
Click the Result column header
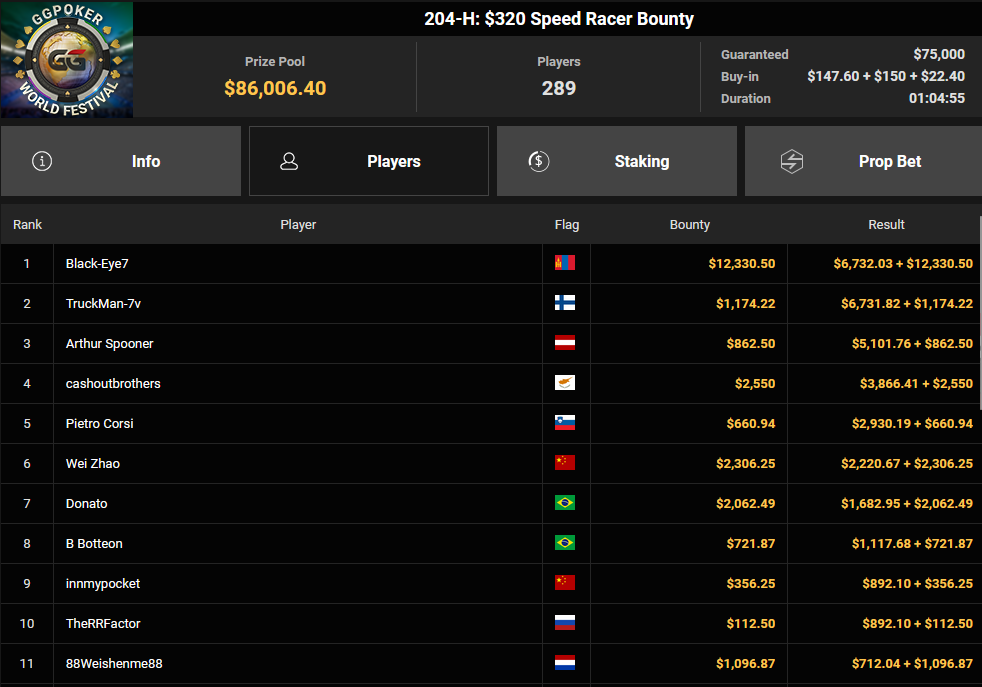886,224
